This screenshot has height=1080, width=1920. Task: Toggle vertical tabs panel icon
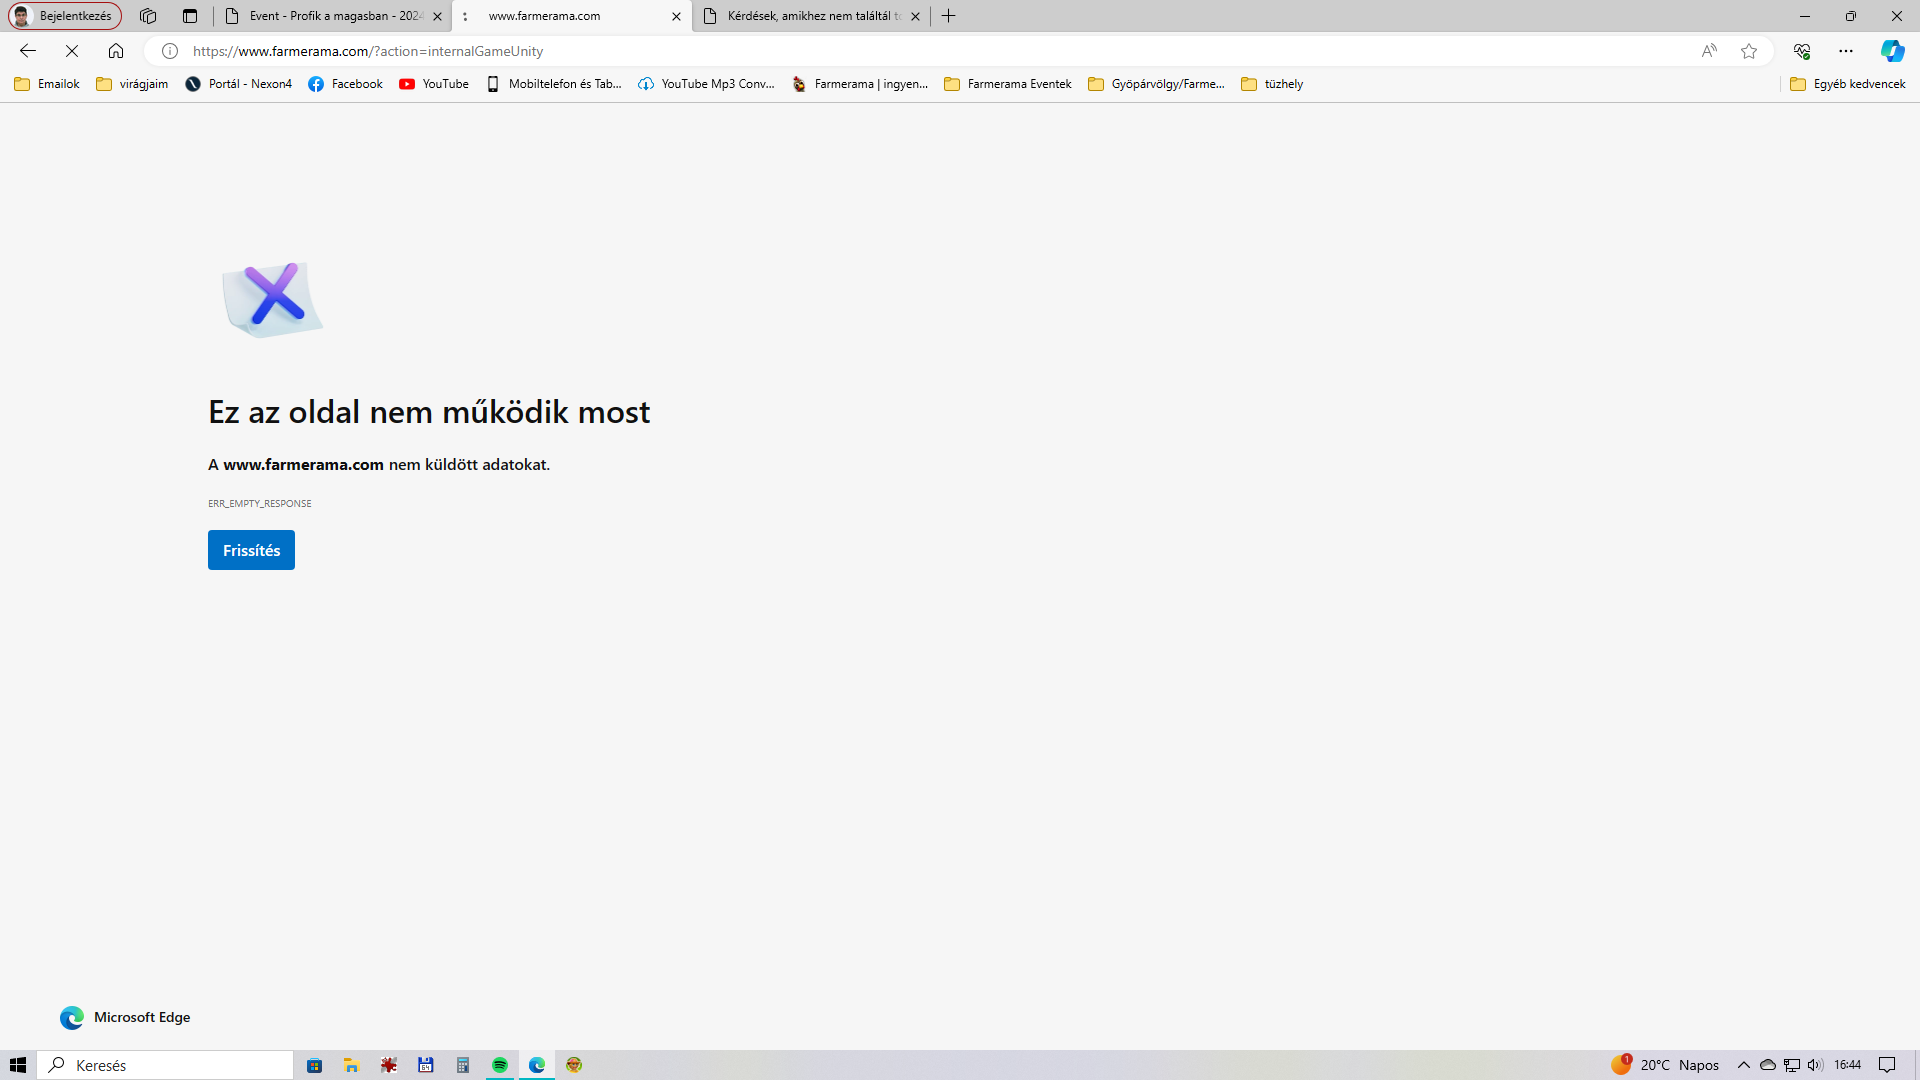pyautogui.click(x=190, y=16)
